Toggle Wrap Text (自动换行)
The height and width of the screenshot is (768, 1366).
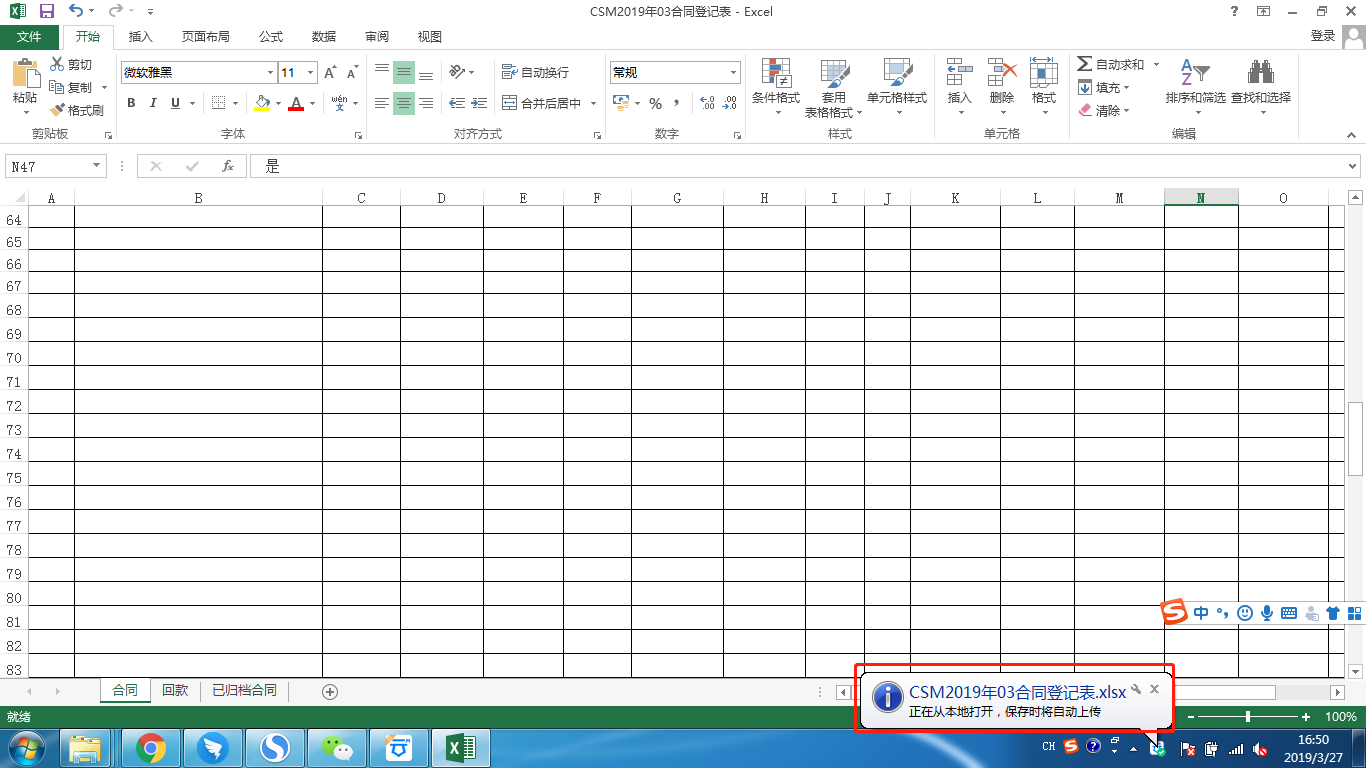[535, 73]
